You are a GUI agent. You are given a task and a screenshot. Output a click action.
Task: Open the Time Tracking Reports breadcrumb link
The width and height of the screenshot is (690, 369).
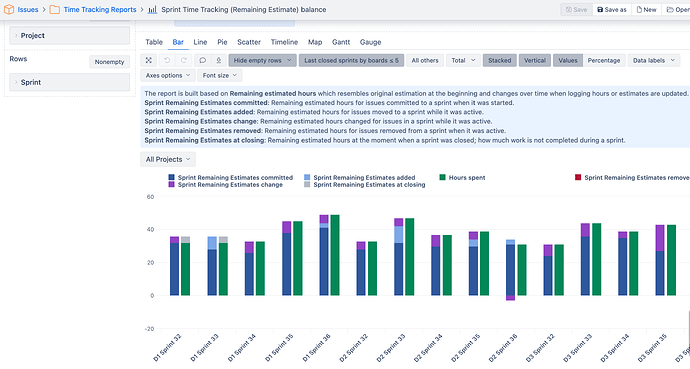click(x=100, y=9)
